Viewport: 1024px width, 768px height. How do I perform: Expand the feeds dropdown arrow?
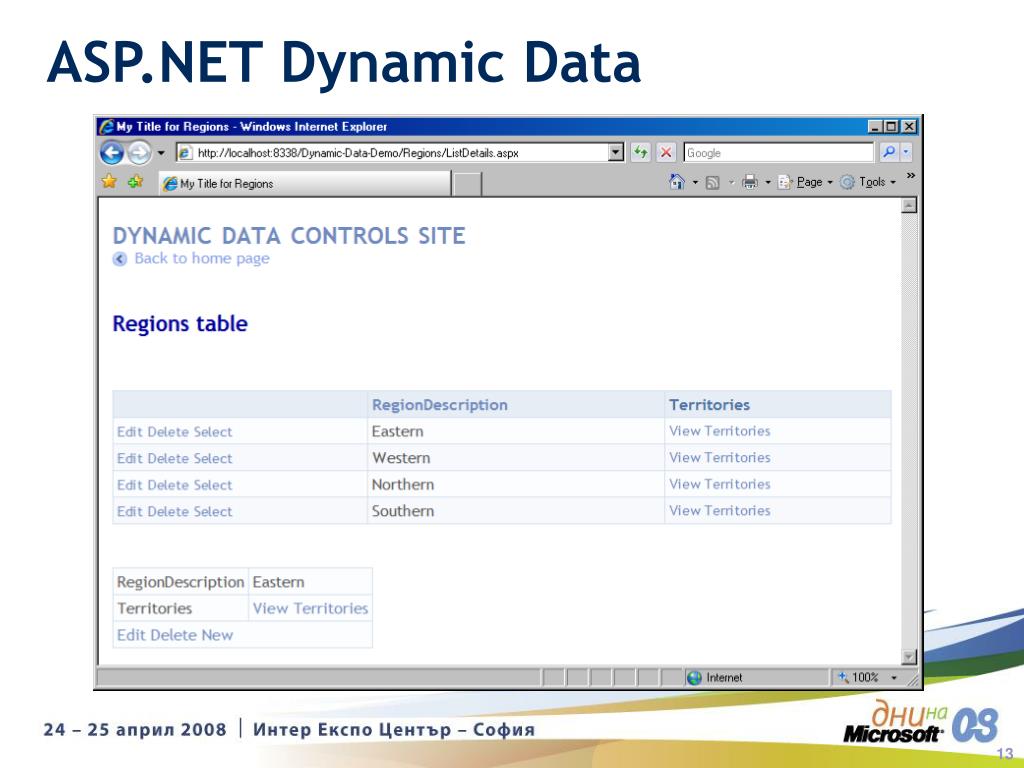pyautogui.click(x=731, y=182)
